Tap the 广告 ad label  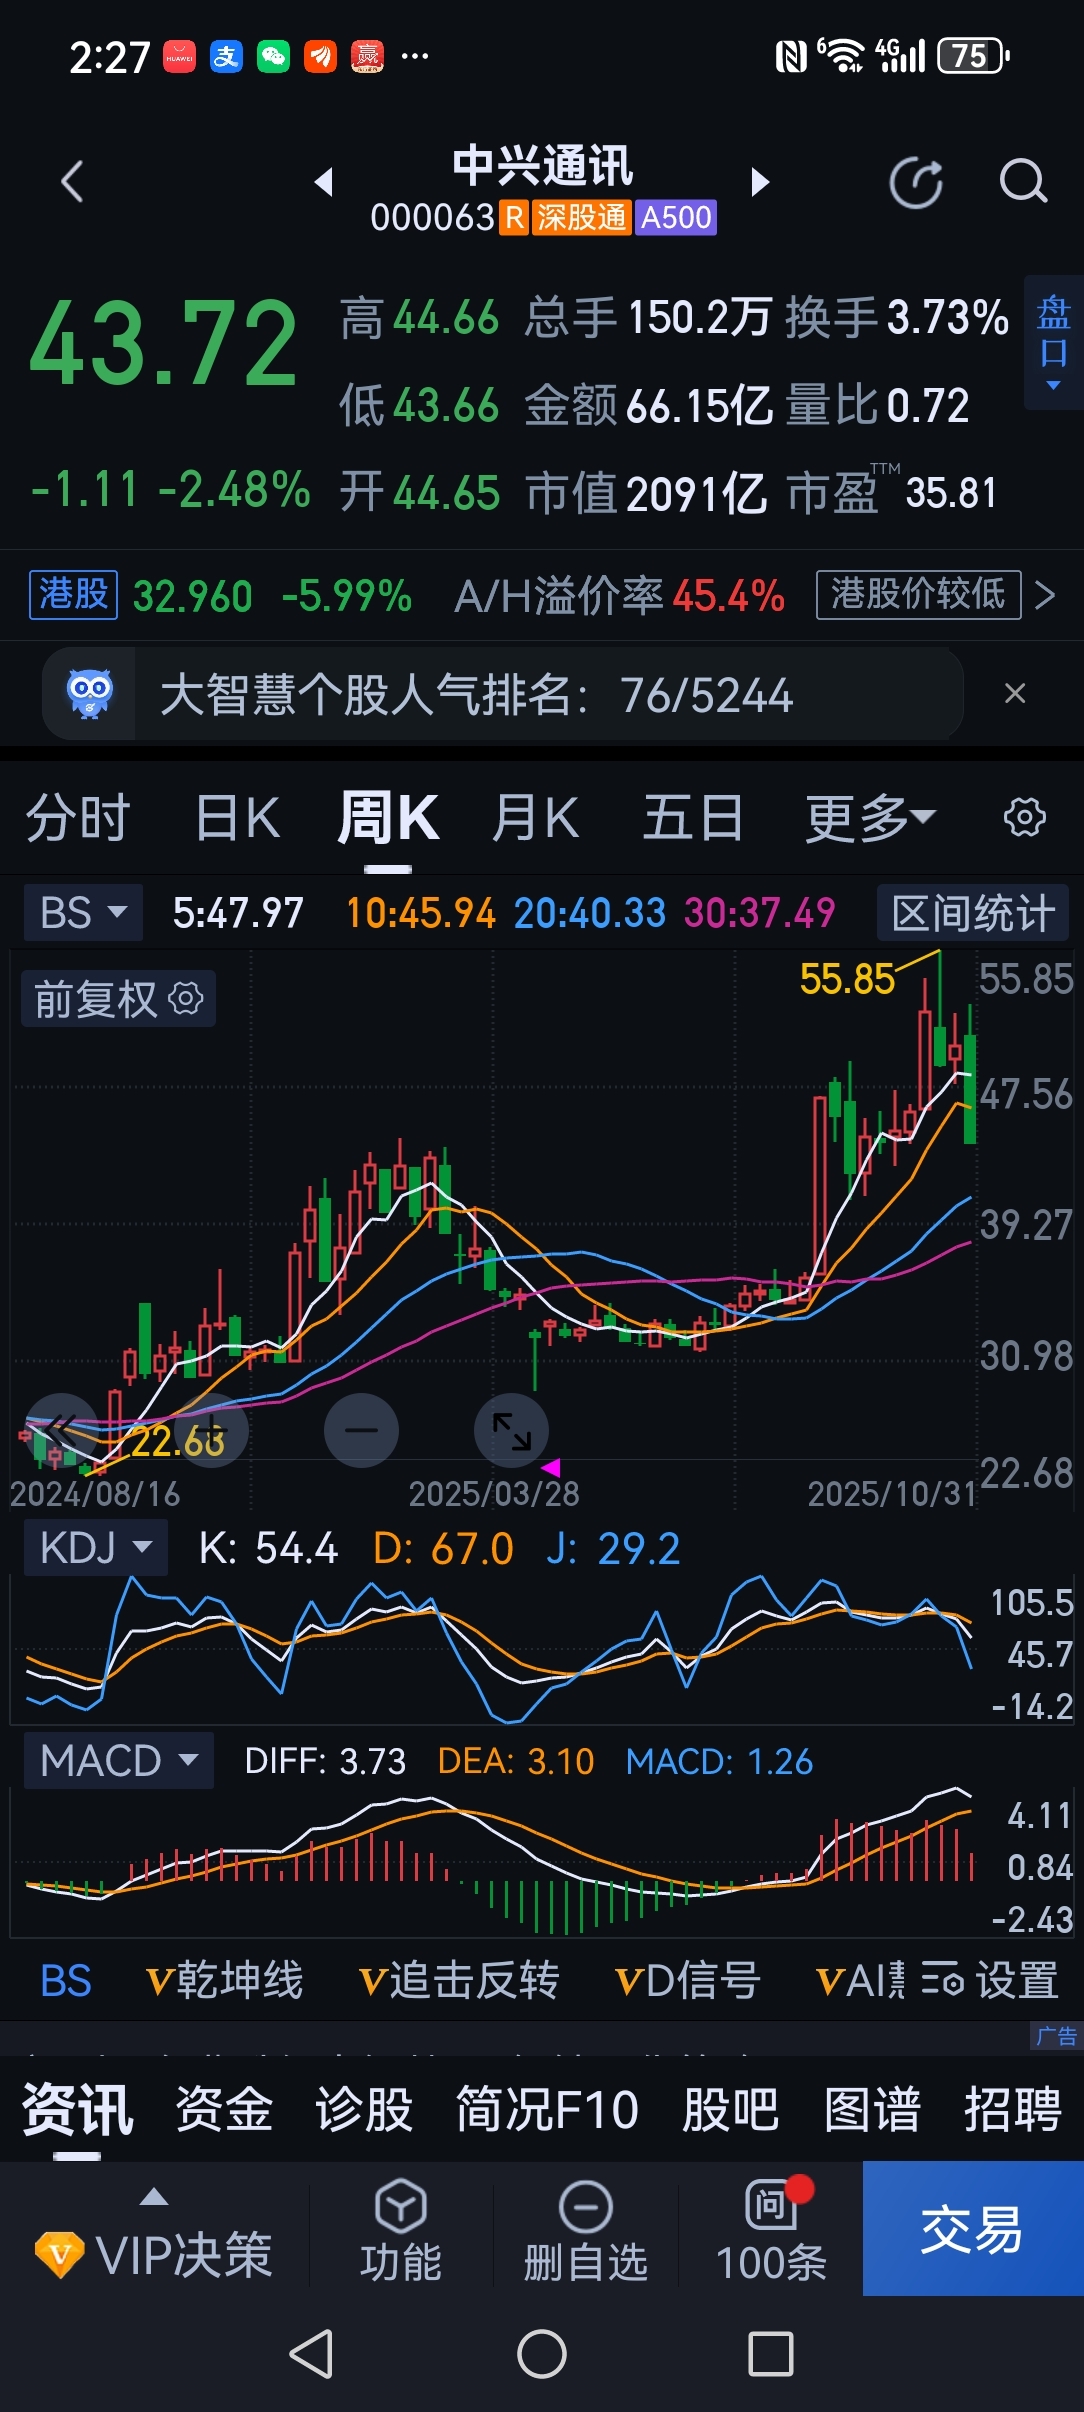1056,2036
